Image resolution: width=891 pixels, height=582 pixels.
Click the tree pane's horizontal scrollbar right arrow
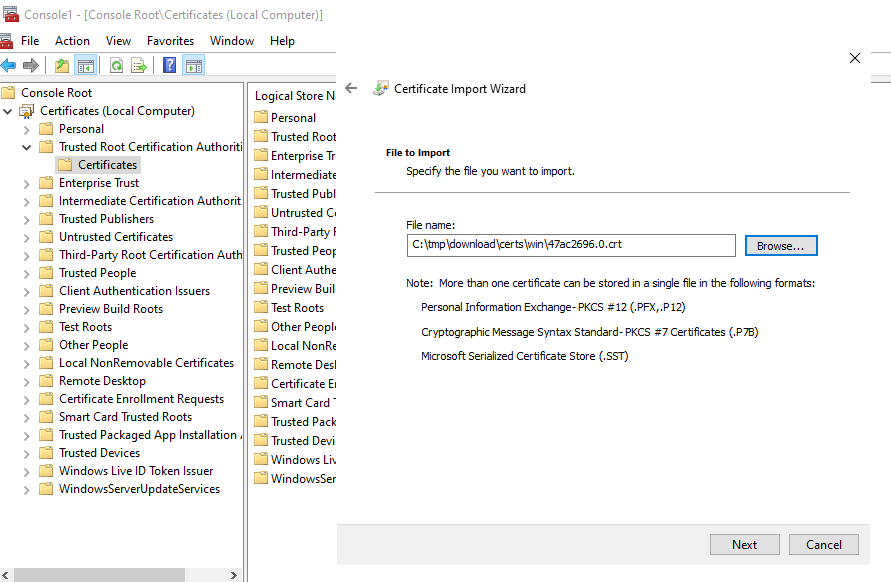pyautogui.click(x=234, y=575)
